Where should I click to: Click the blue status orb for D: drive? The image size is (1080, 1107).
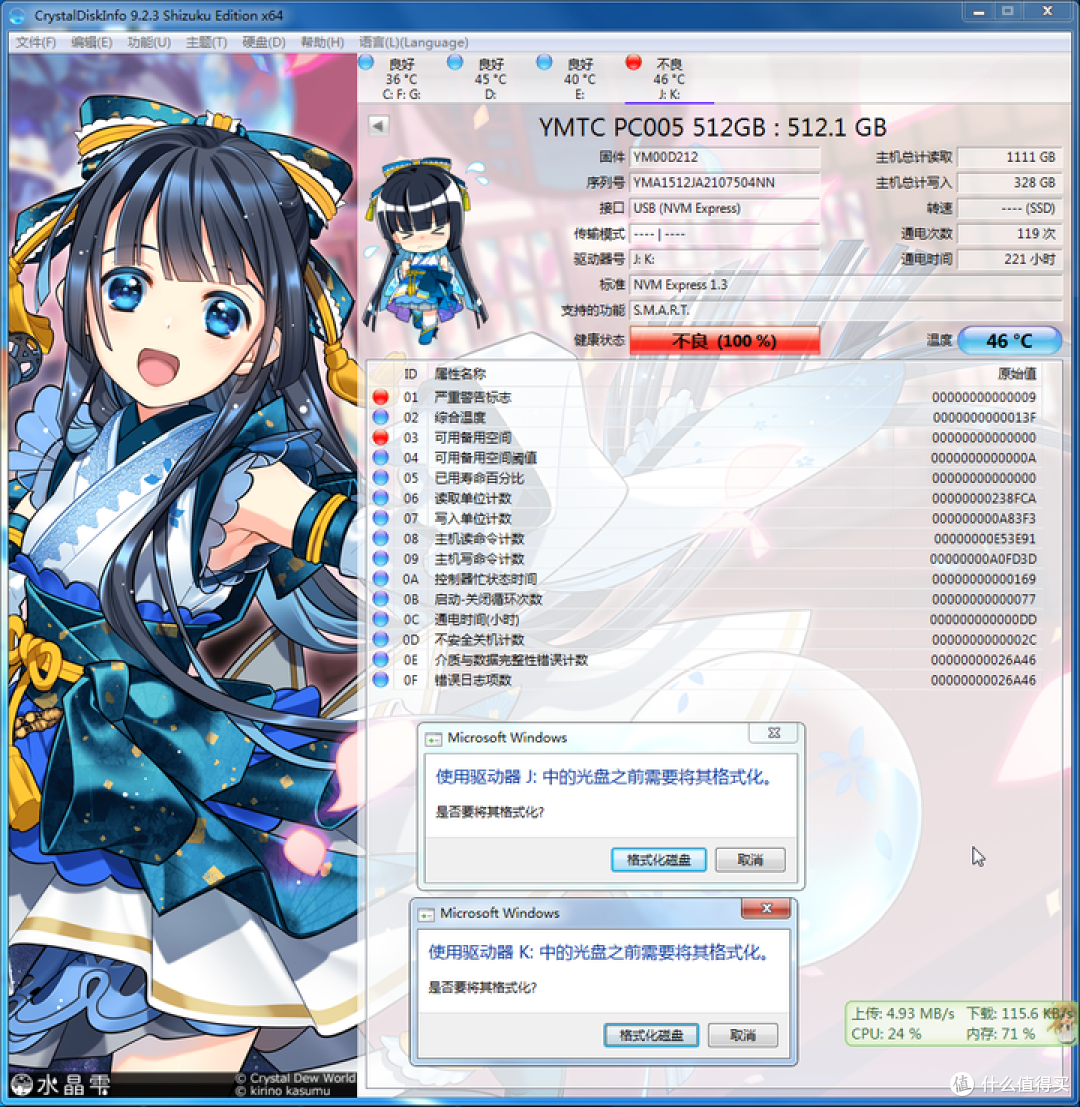455,62
